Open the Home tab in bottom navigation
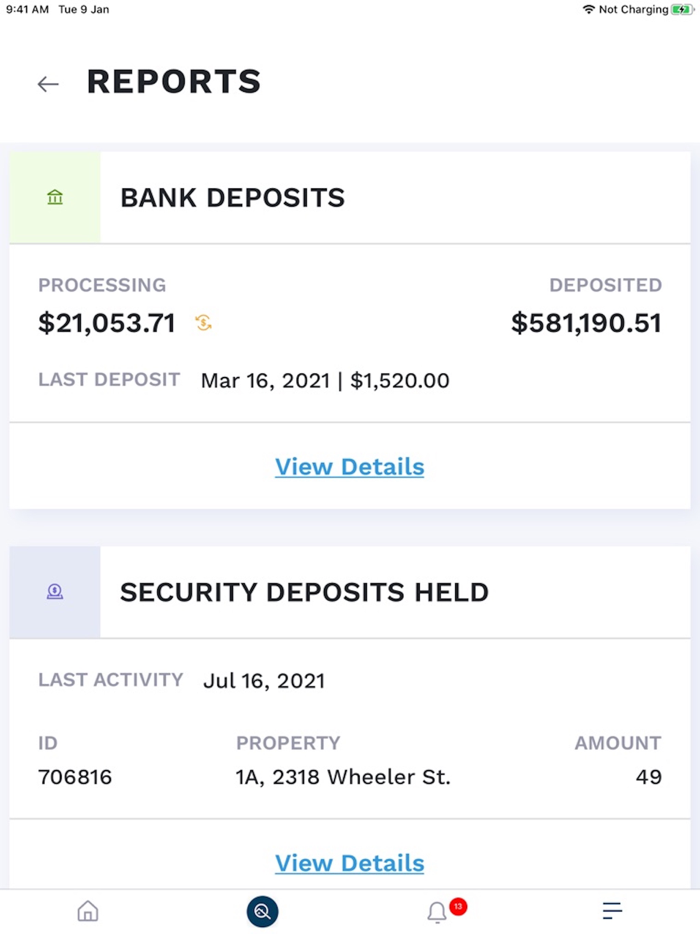 point(87,911)
